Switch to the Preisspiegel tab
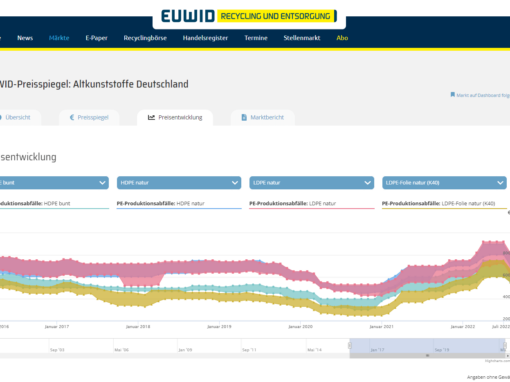This screenshot has width=510, height=382. pos(89,117)
